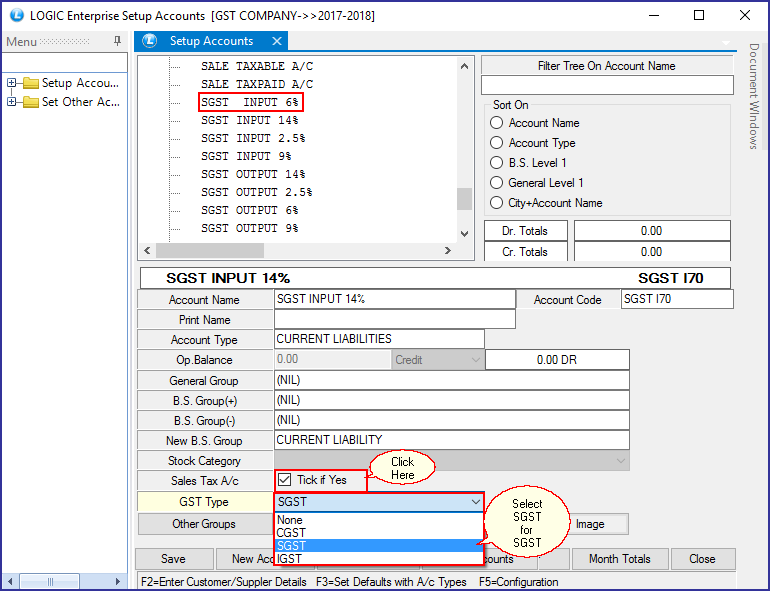The width and height of the screenshot is (770, 591).
Task: Click account tree scroll up arrow
Action: tap(465, 66)
